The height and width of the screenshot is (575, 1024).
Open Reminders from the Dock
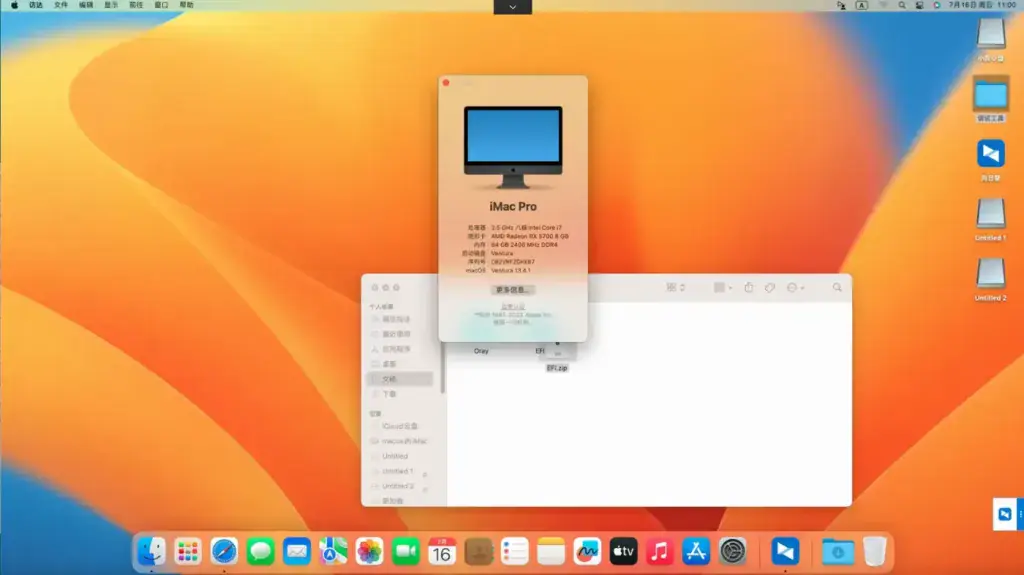click(515, 551)
